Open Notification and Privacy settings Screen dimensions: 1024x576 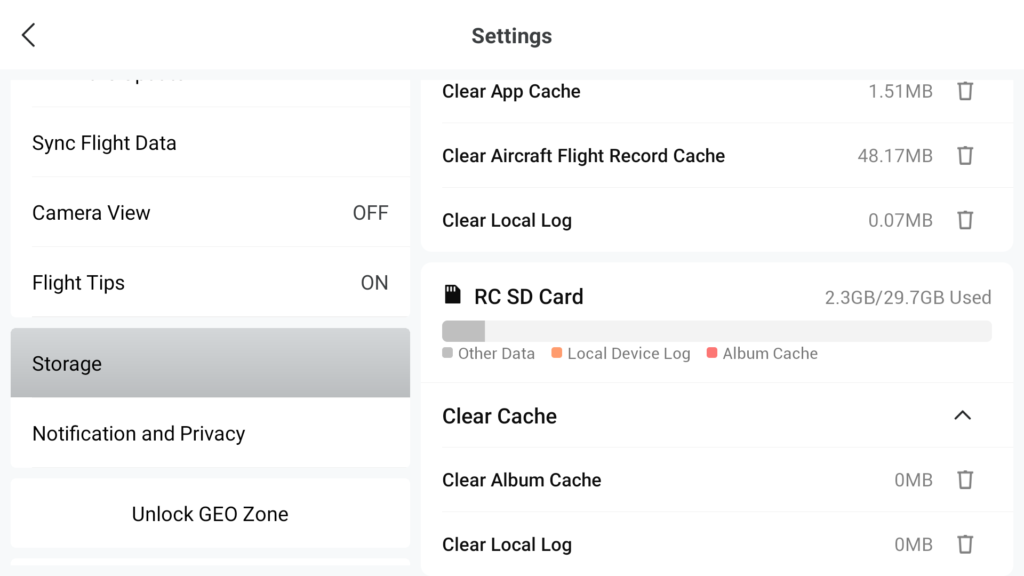210,433
